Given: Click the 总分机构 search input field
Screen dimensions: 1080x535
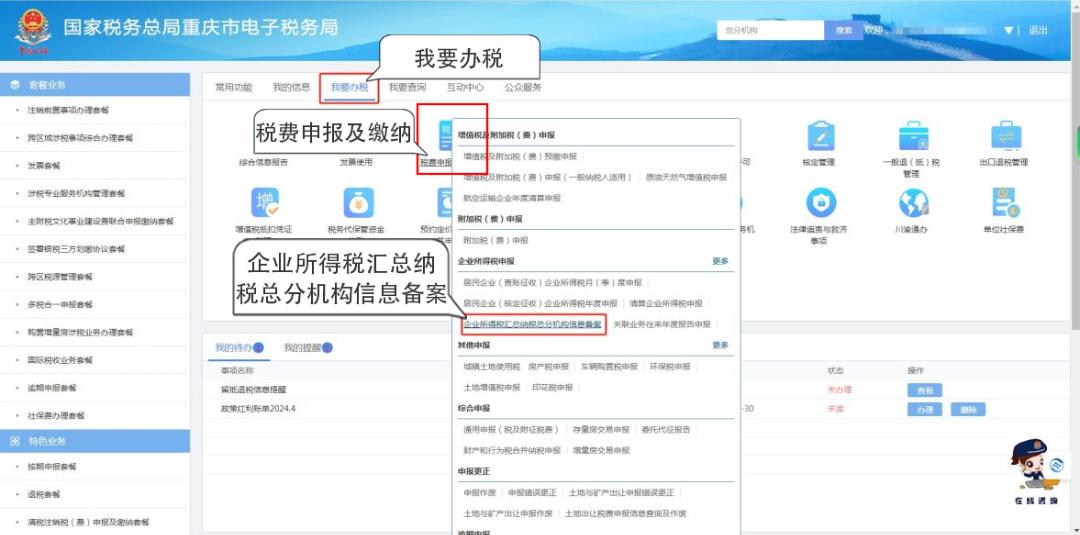Looking at the screenshot, I should (x=770, y=30).
